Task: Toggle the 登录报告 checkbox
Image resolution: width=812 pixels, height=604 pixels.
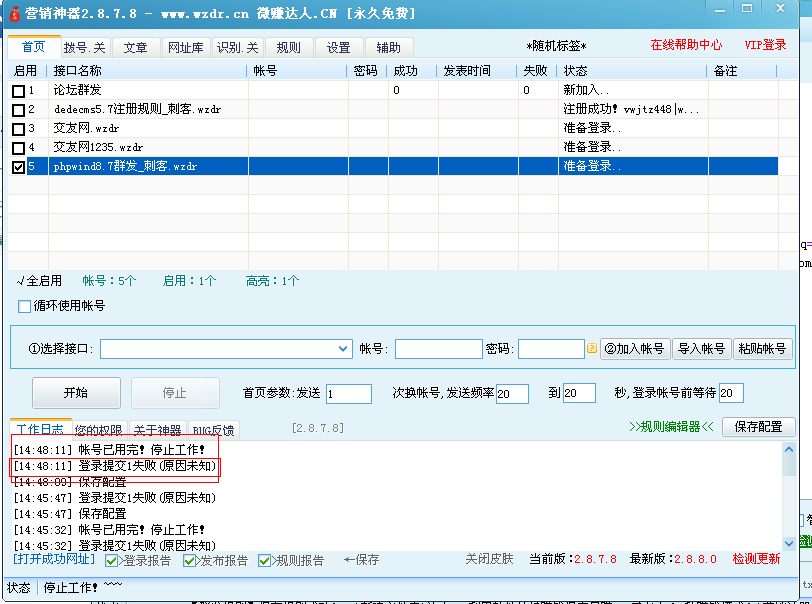Action: click(x=111, y=561)
